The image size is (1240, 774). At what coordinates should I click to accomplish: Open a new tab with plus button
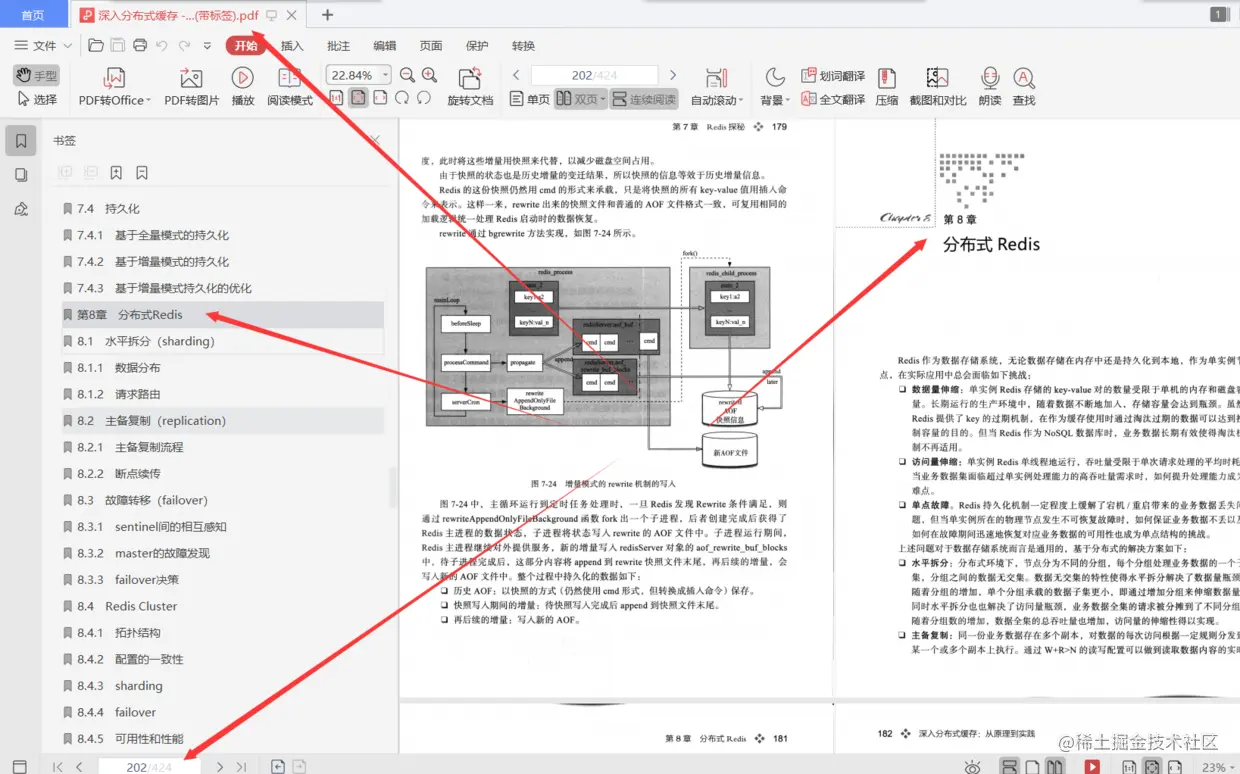click(327, 15)
